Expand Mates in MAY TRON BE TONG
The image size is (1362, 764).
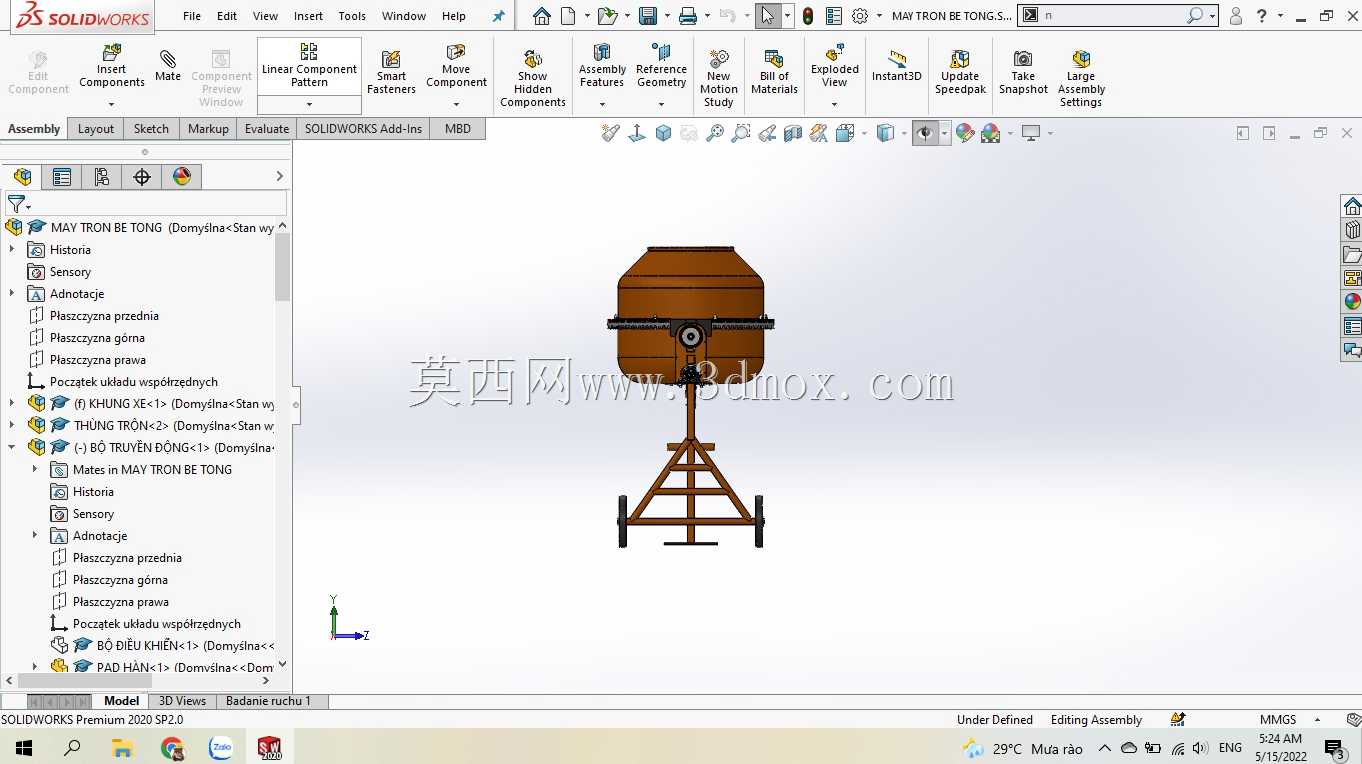coord(35,470)
